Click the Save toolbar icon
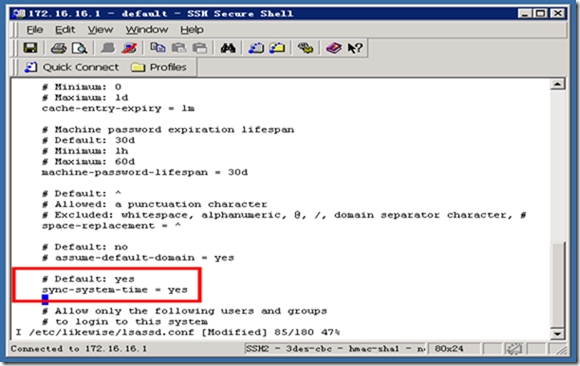This screenshot has width=580, height=366. click(x=30, y=48)
